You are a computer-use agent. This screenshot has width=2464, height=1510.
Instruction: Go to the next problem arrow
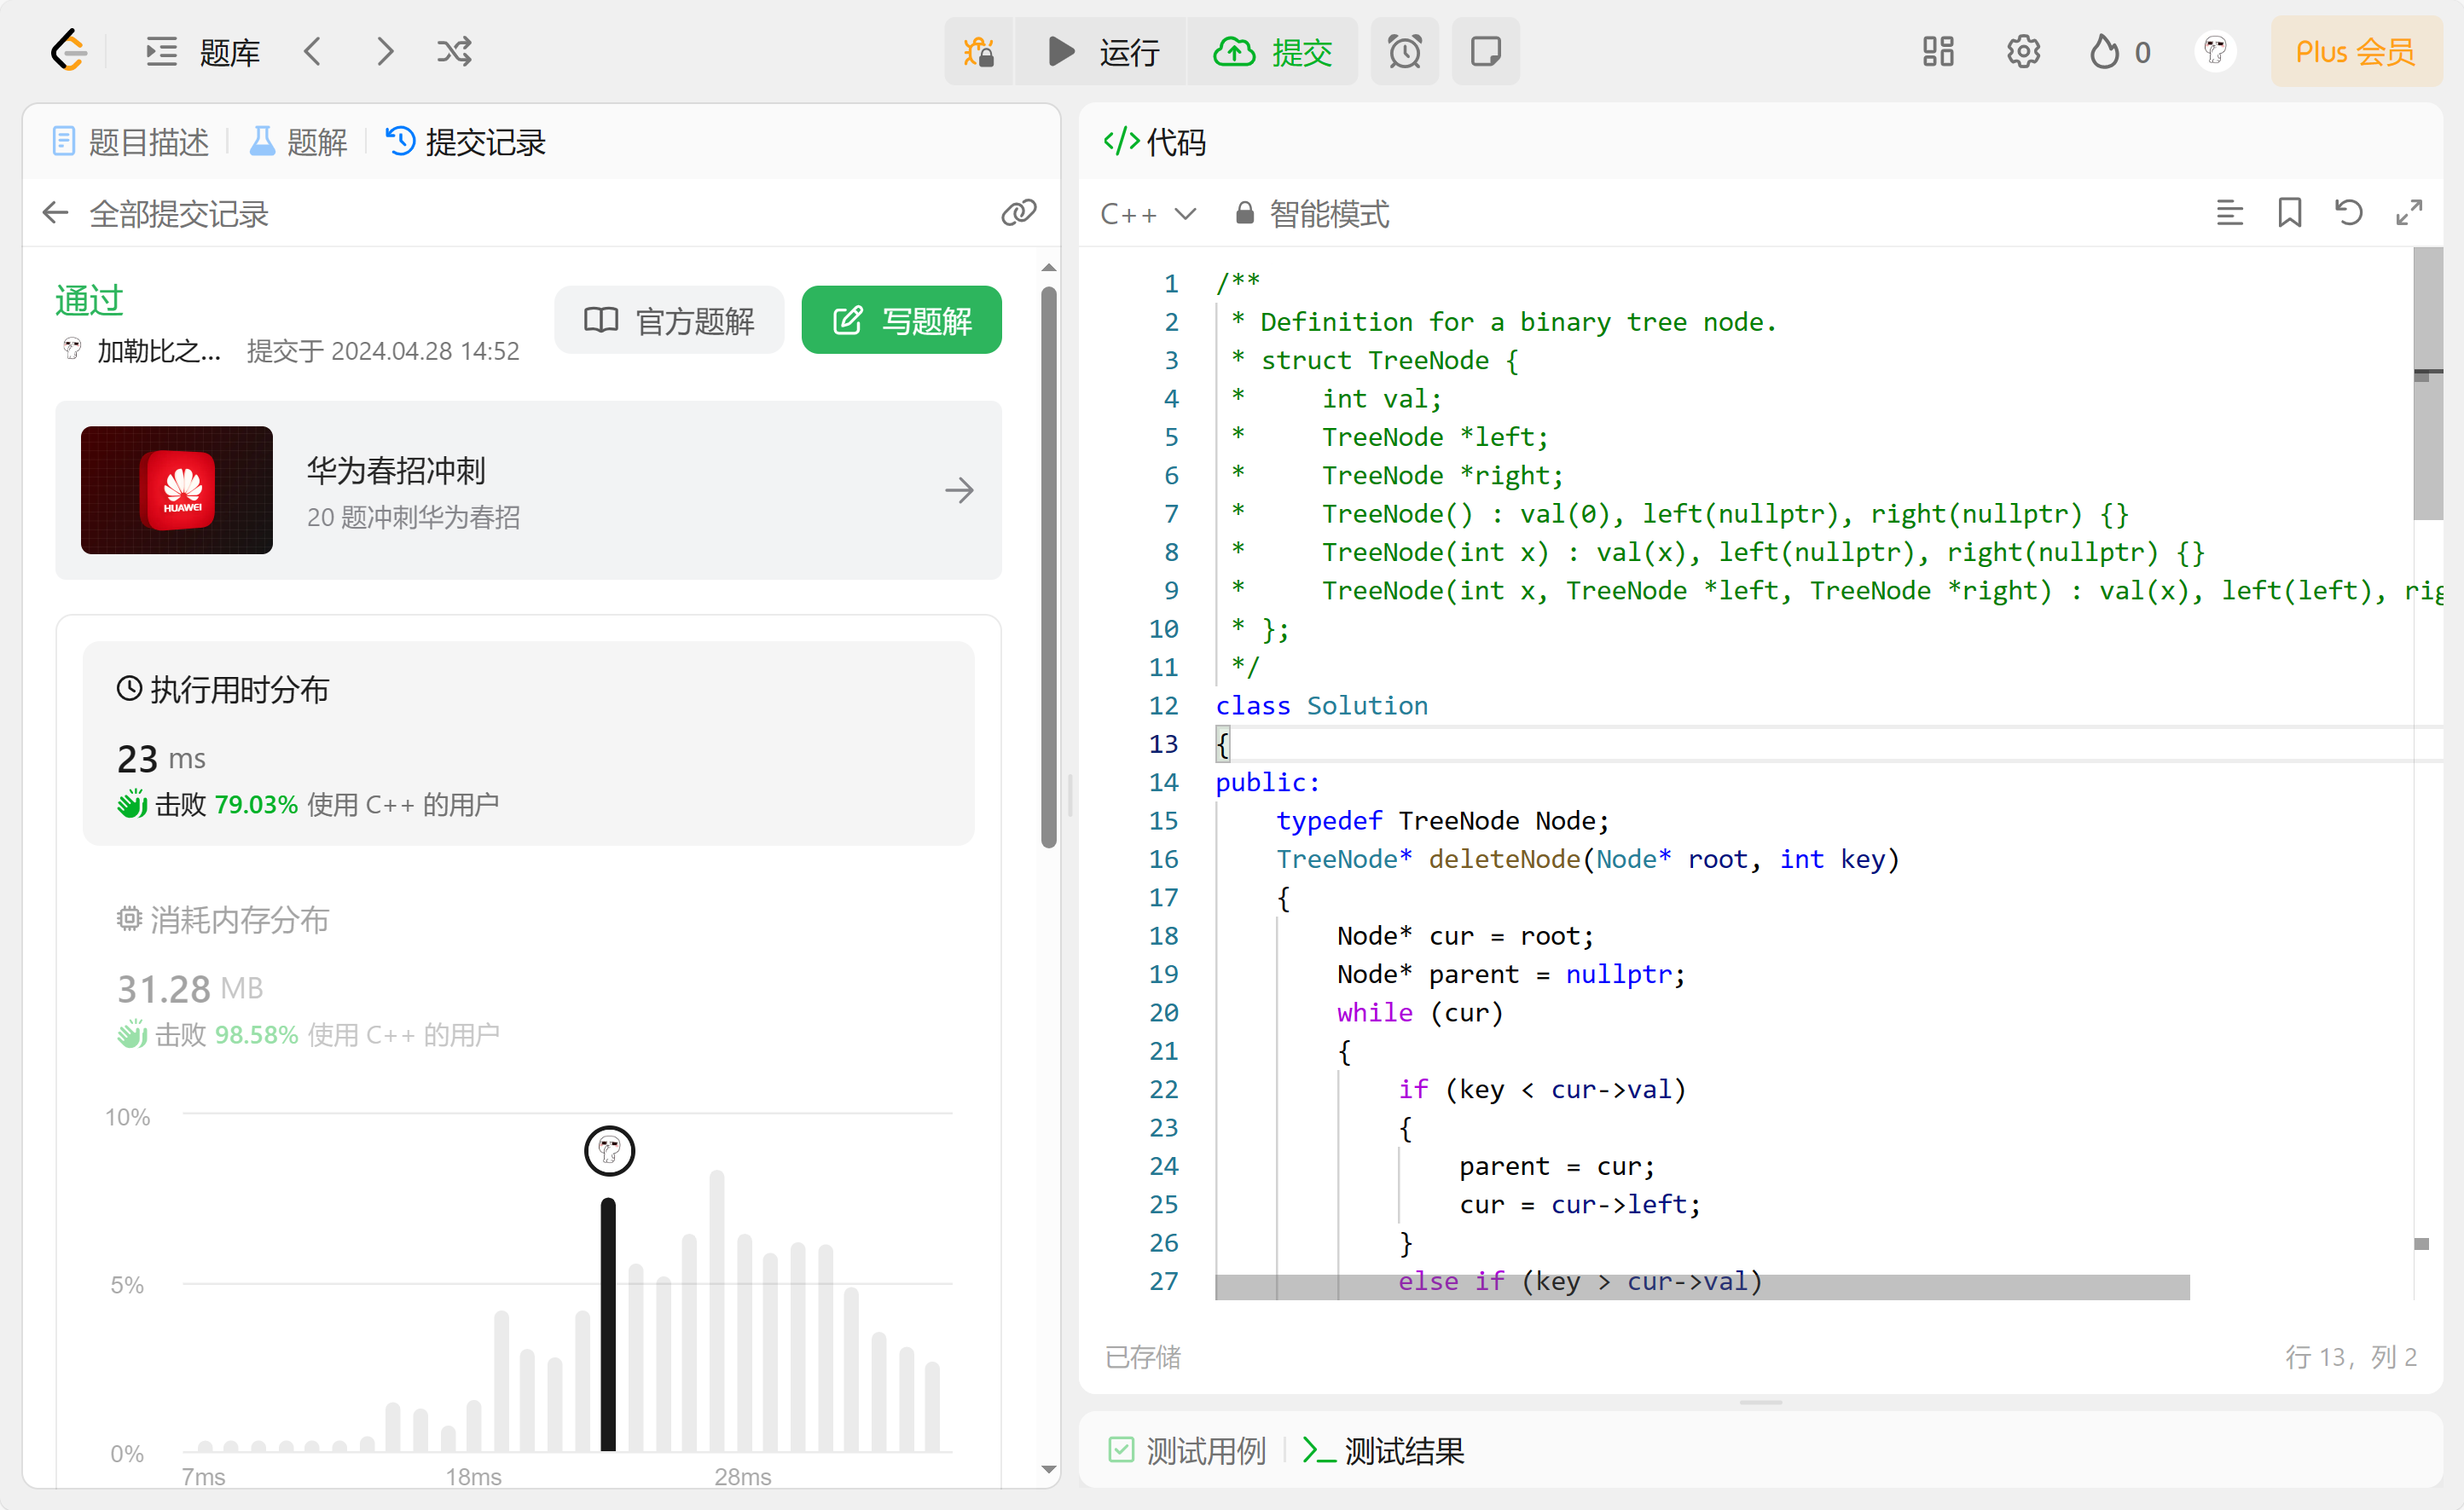coord(385,51)
